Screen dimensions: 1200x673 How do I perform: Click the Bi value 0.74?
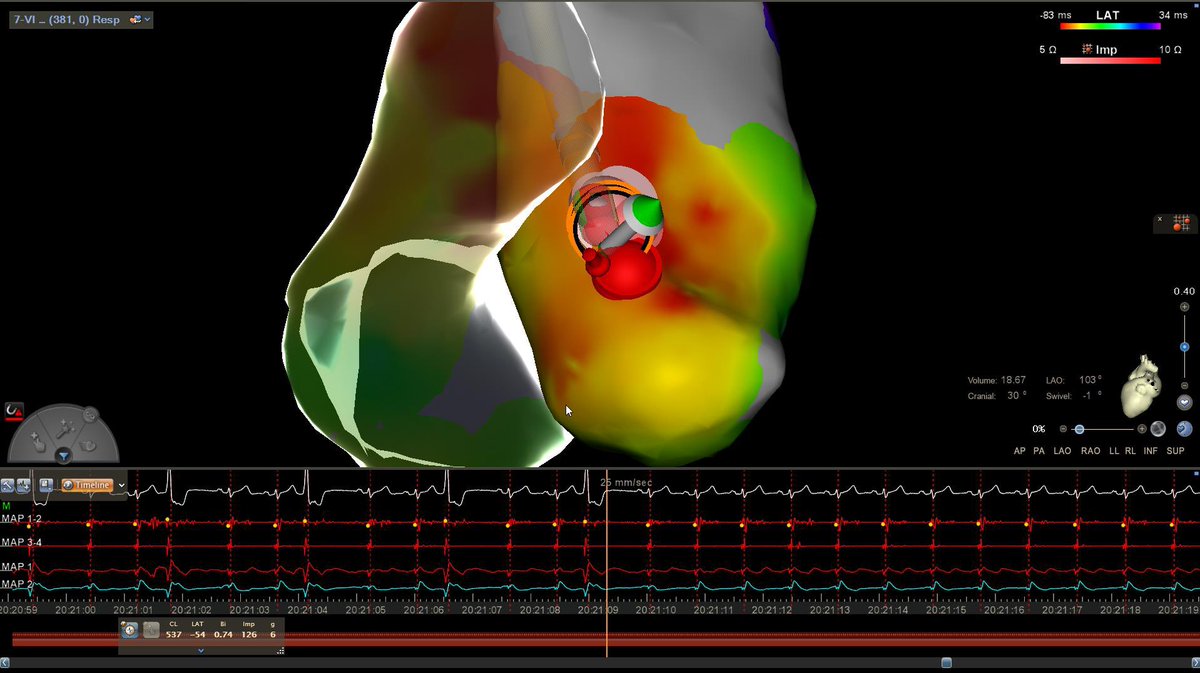pyautogui.click(x=223, y=635)
